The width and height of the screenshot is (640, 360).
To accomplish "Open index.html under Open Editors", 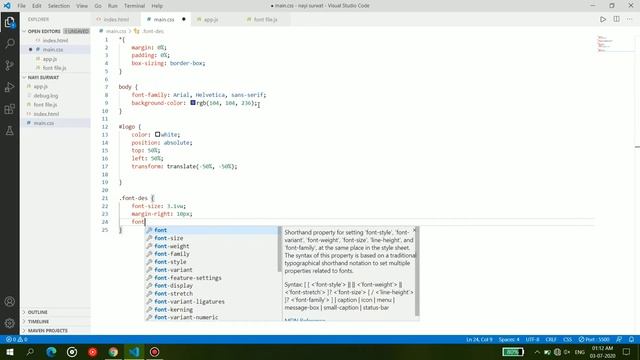I will 56,40.
